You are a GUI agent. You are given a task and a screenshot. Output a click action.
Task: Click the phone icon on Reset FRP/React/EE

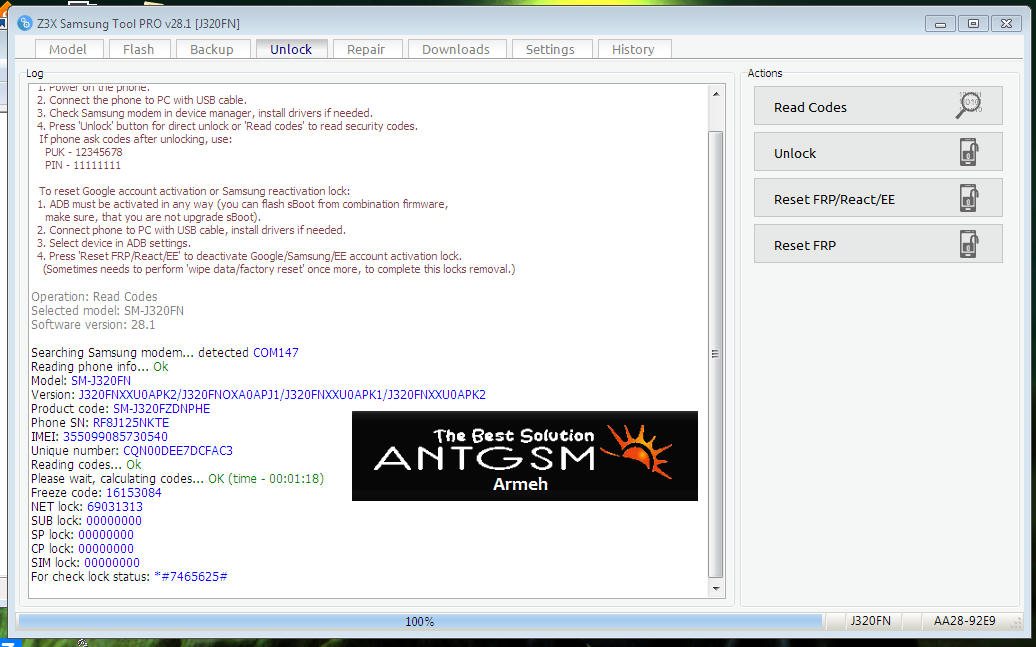[969, 198]
